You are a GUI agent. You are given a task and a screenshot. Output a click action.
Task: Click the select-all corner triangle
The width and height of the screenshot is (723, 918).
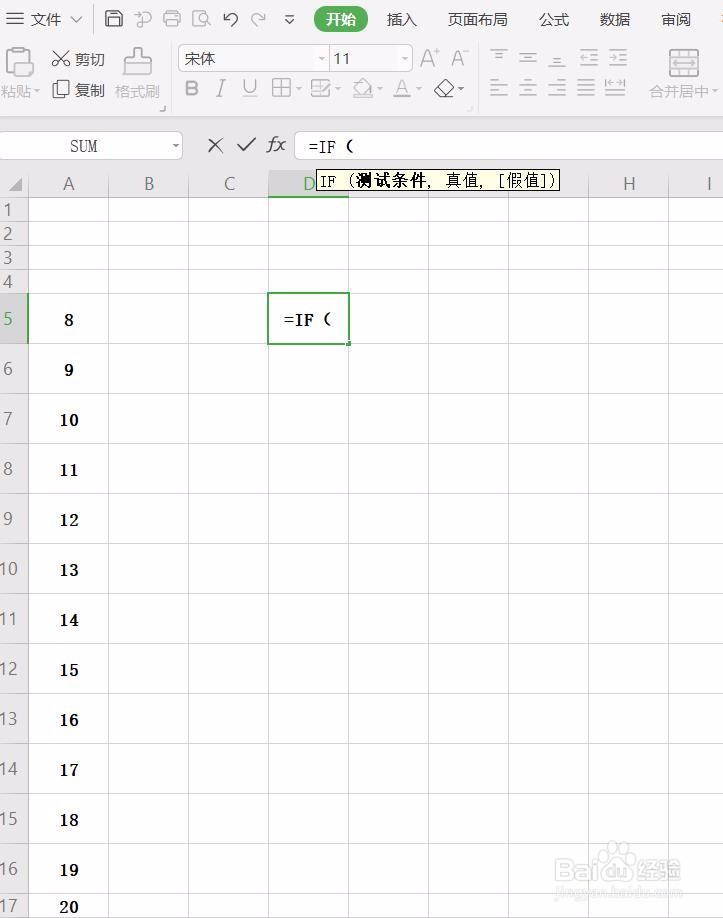tap(16, 185)
